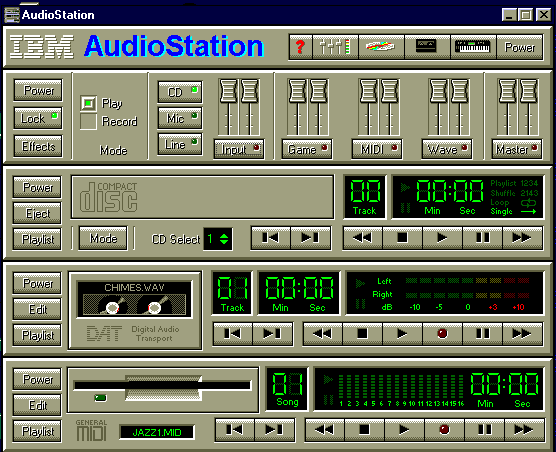Viewport: 556px width, 452px height.
Task: Open the mixer panel via the faders icon
Action: point(335,47)
